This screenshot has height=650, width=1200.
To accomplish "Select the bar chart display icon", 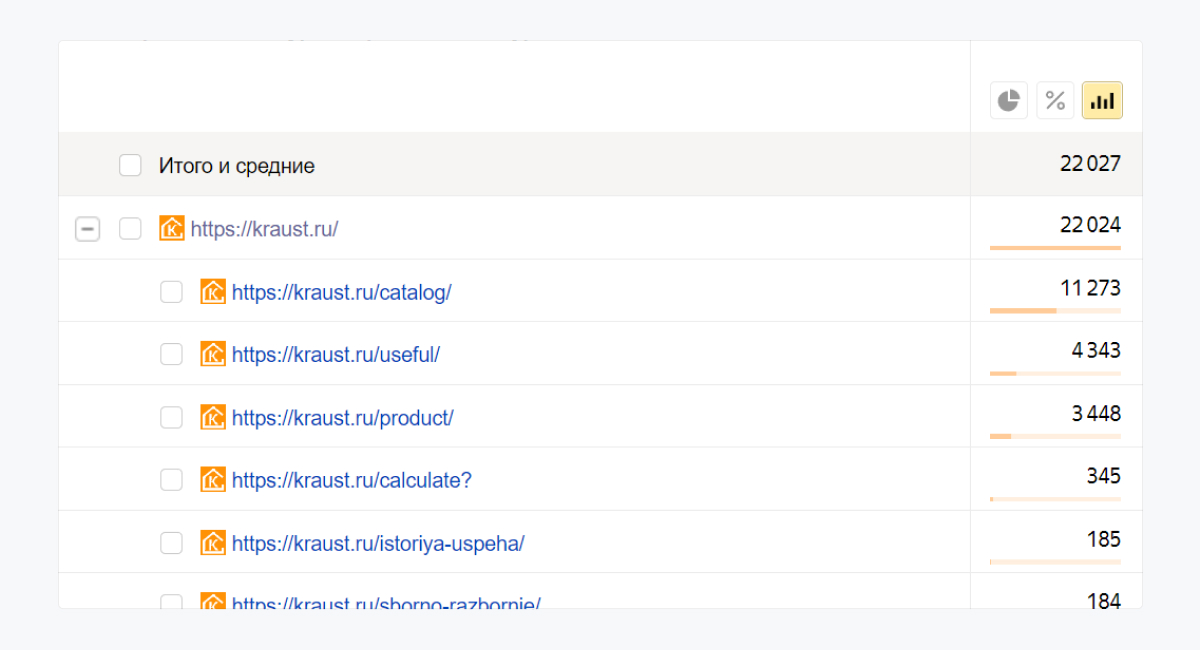I will pos(1102,100).
